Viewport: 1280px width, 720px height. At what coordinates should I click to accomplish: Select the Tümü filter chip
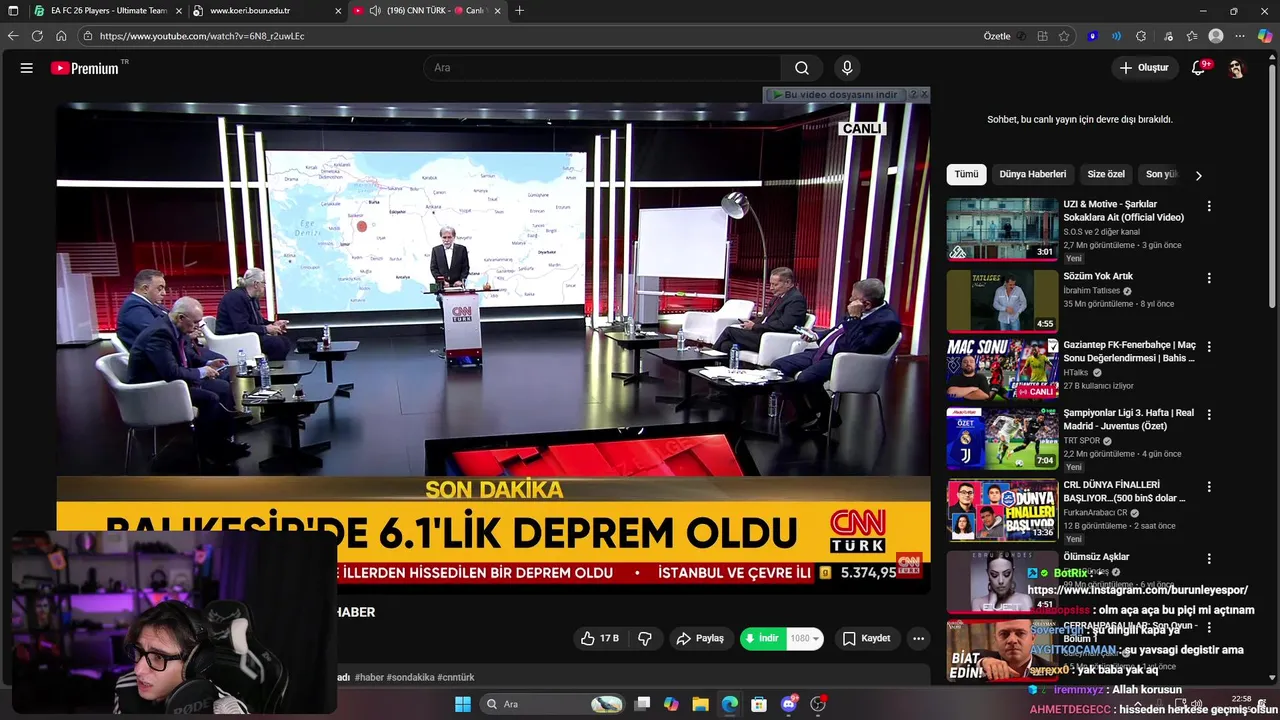(x=966, y=174)
